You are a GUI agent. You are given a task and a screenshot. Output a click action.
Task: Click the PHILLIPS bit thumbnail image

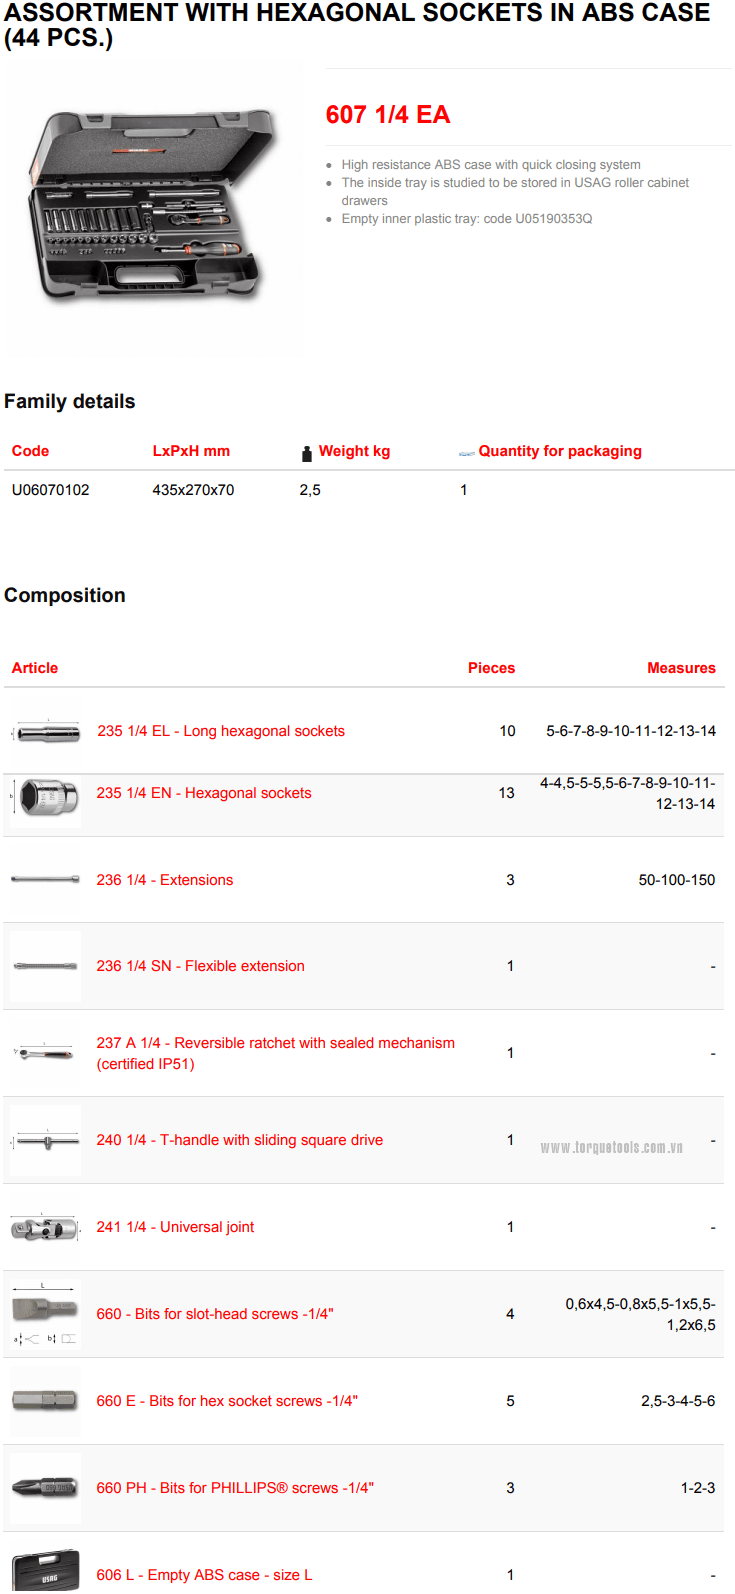(45, 1488)
